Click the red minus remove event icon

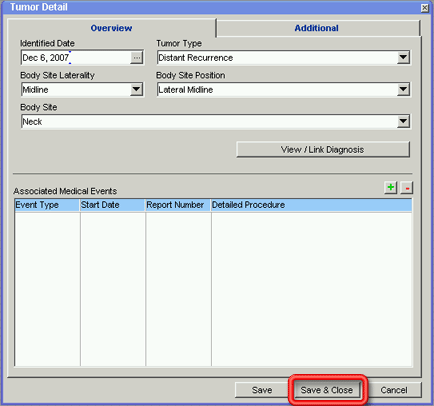pyautogui.click(x=407, y=187)
